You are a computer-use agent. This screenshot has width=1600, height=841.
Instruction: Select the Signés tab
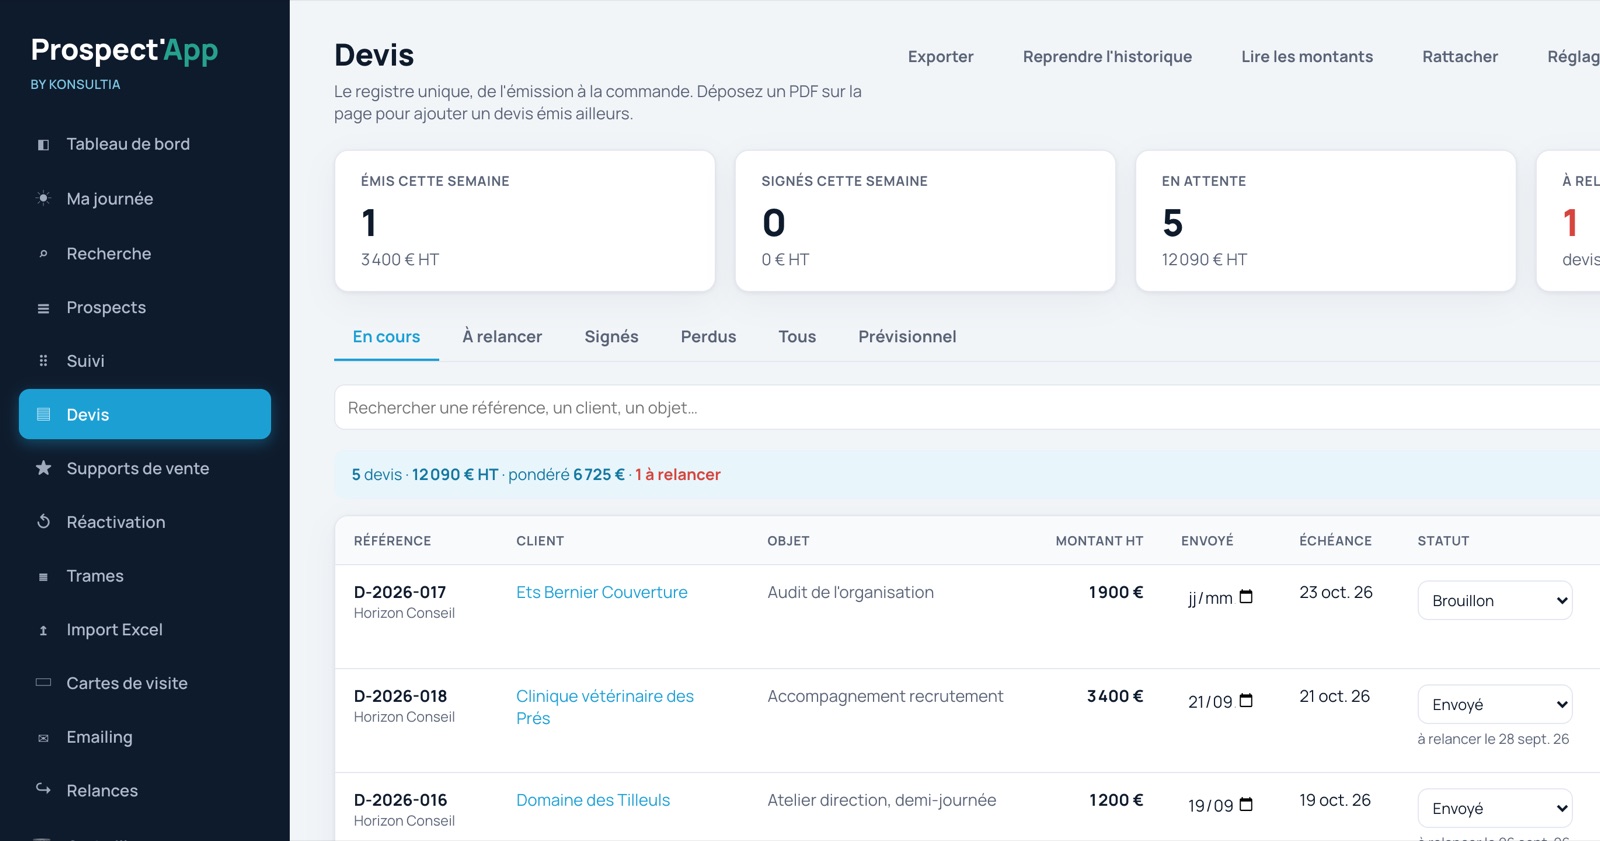(611, 337)
